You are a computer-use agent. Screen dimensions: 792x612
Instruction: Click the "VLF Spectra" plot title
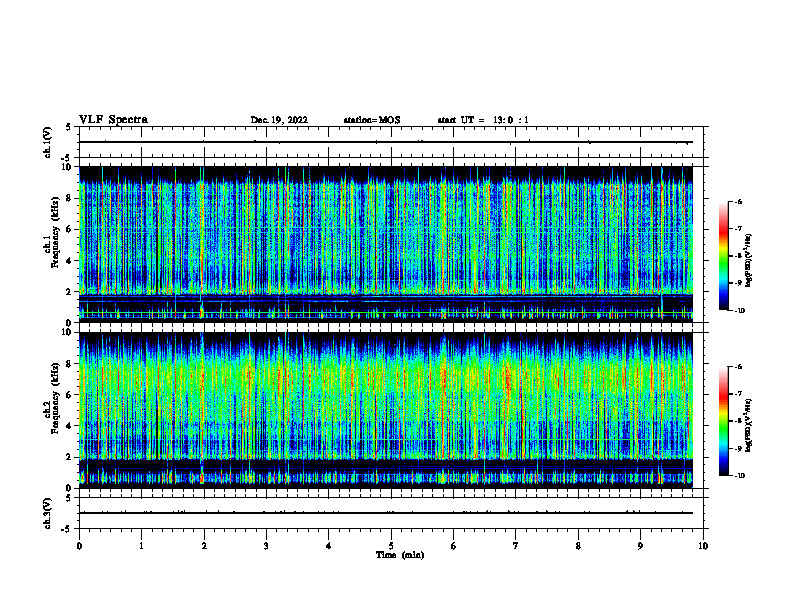pyautogui.click(x=113, y=120)
